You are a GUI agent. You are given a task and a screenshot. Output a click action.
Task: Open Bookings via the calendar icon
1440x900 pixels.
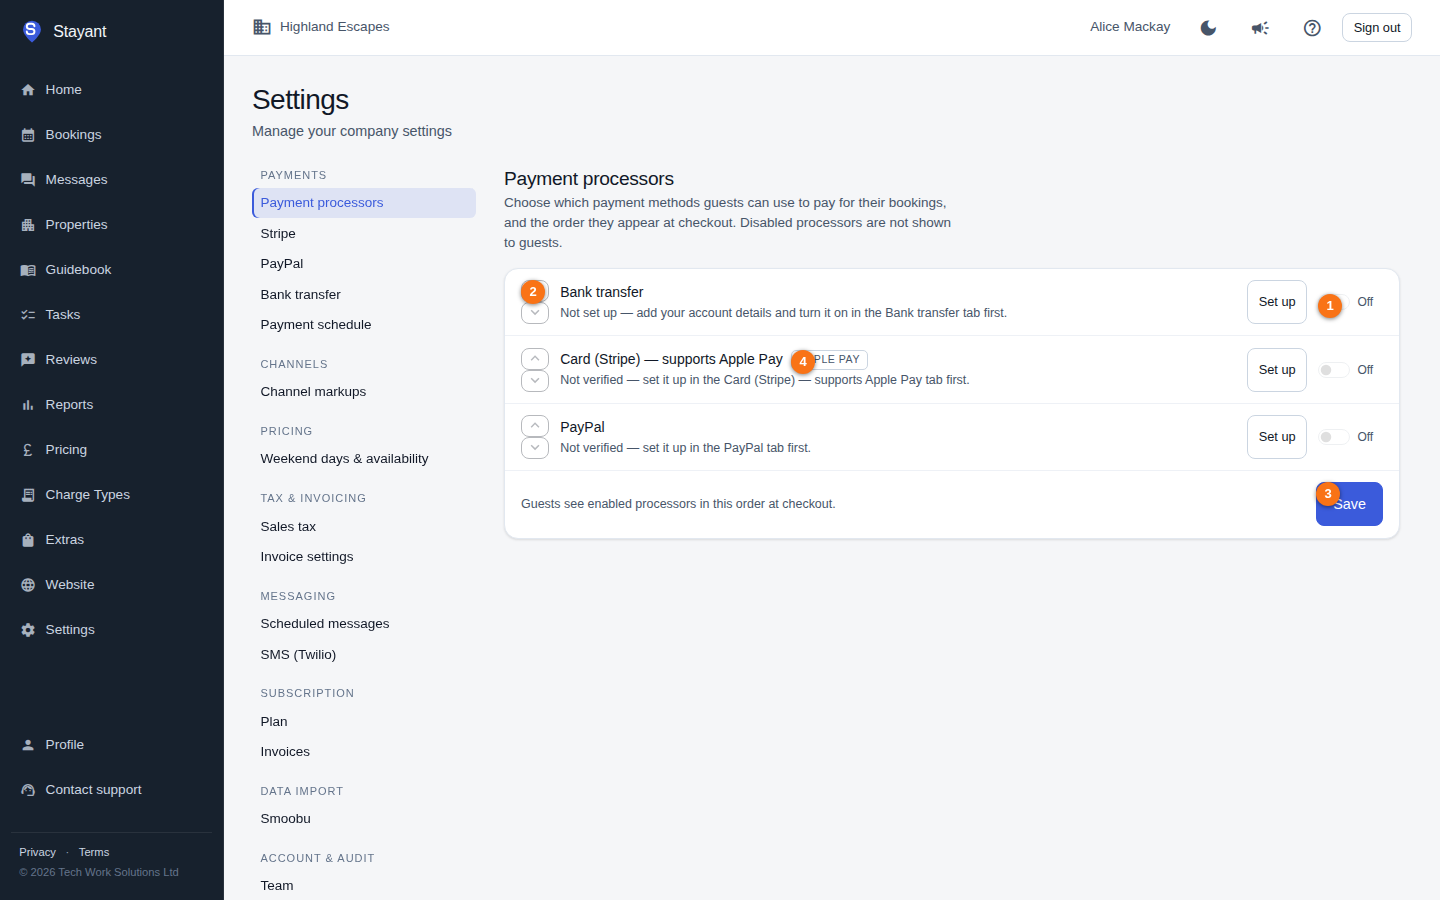(x=28, y=135)
